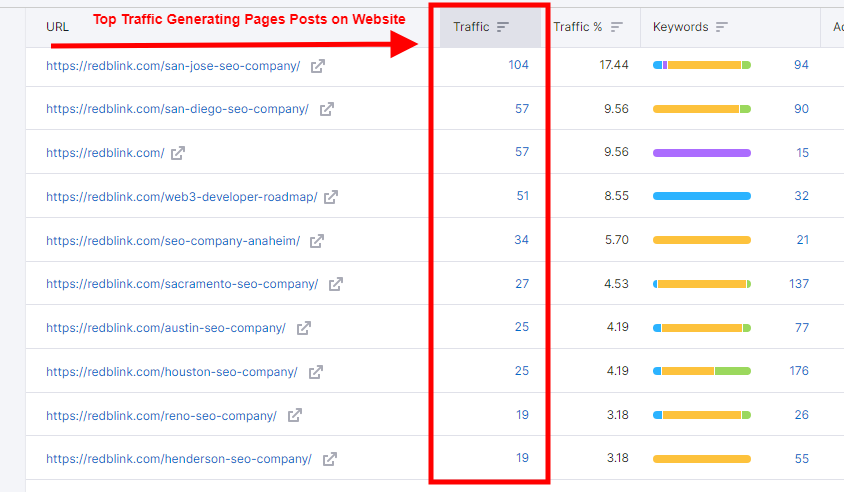Open external link icon for austin-seo-company

[304, 328]
